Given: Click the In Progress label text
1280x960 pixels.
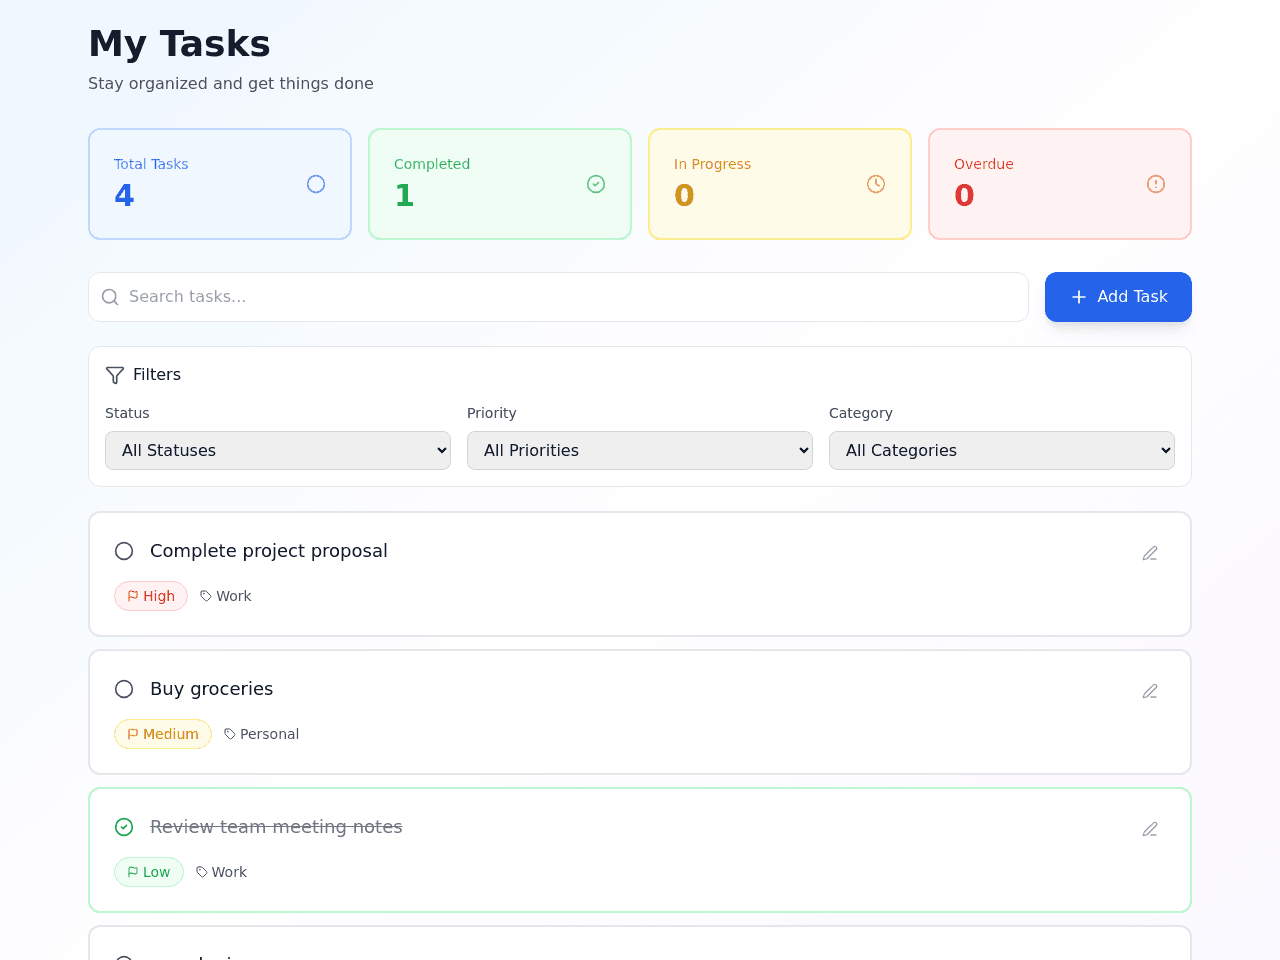Looking at the screenshot, I should point(712,164).
